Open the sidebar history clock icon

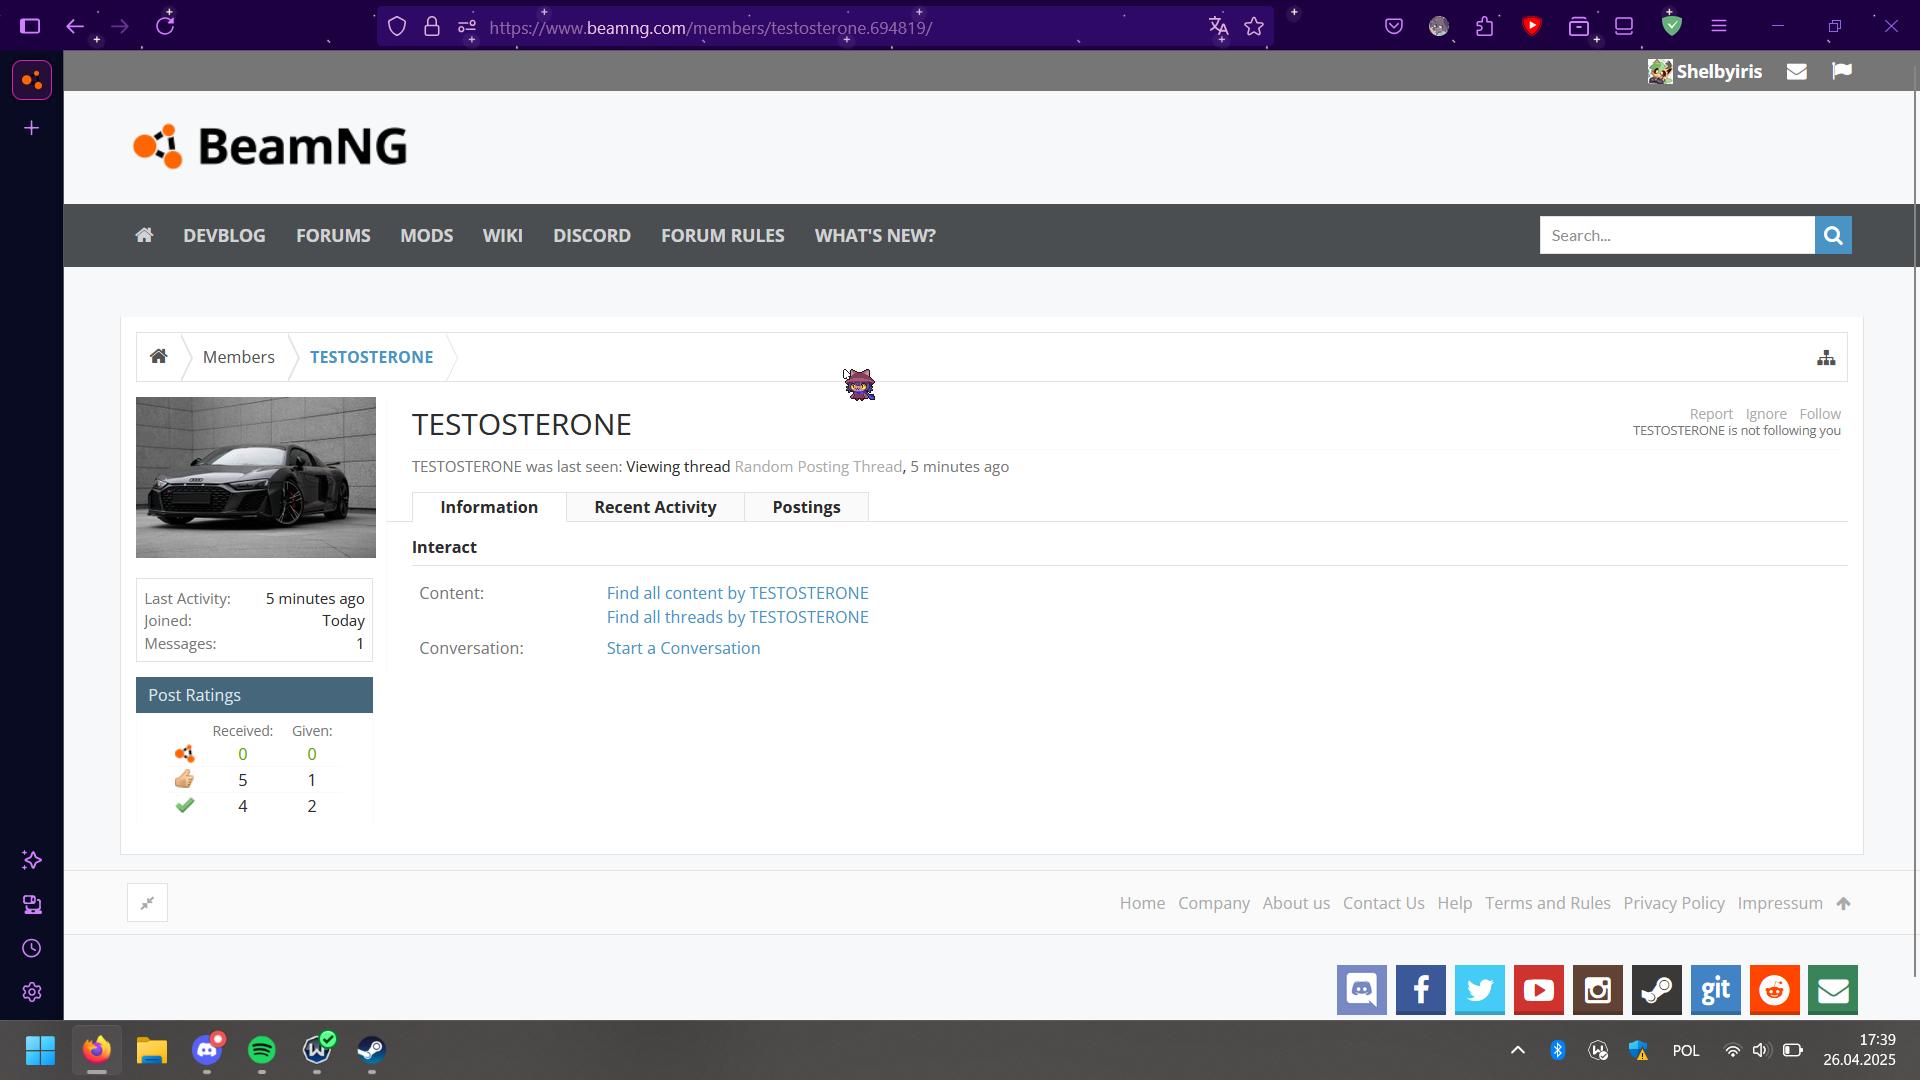click(x=32, y=948)
